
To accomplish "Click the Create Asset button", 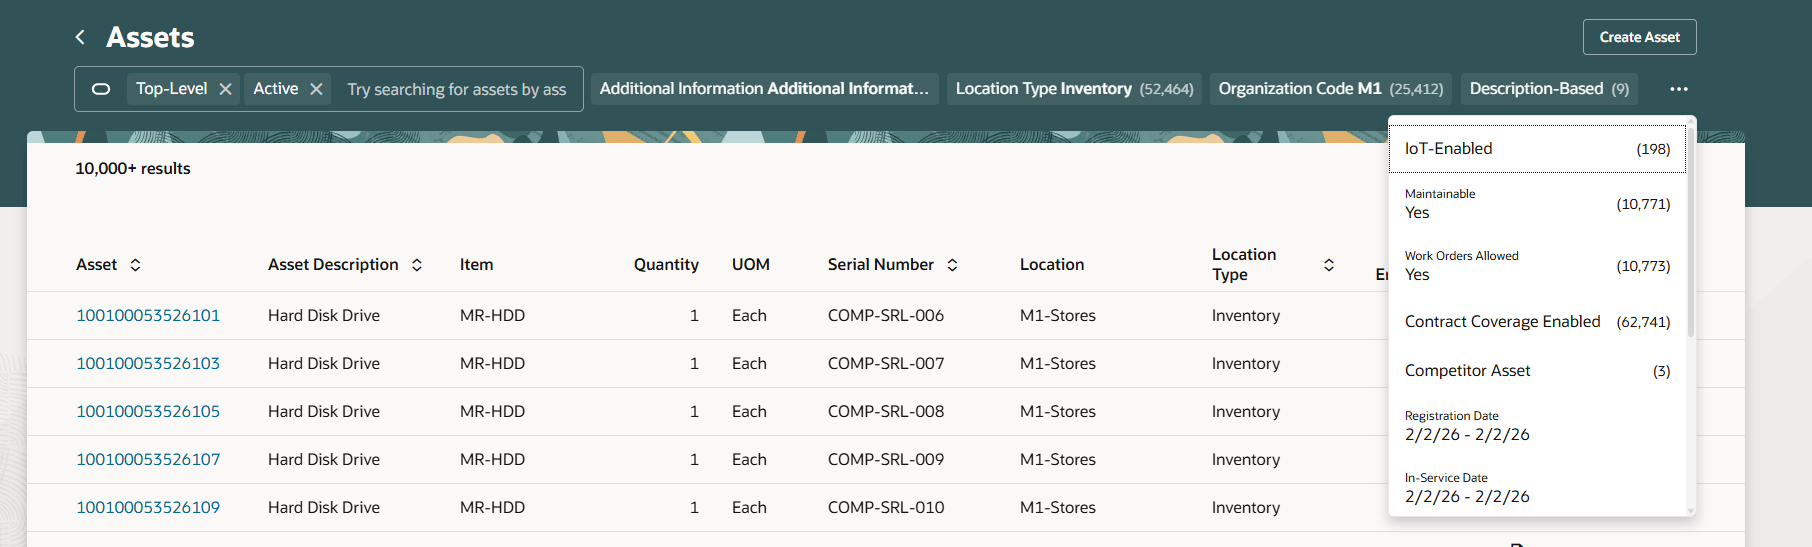I will [1639, 37].
